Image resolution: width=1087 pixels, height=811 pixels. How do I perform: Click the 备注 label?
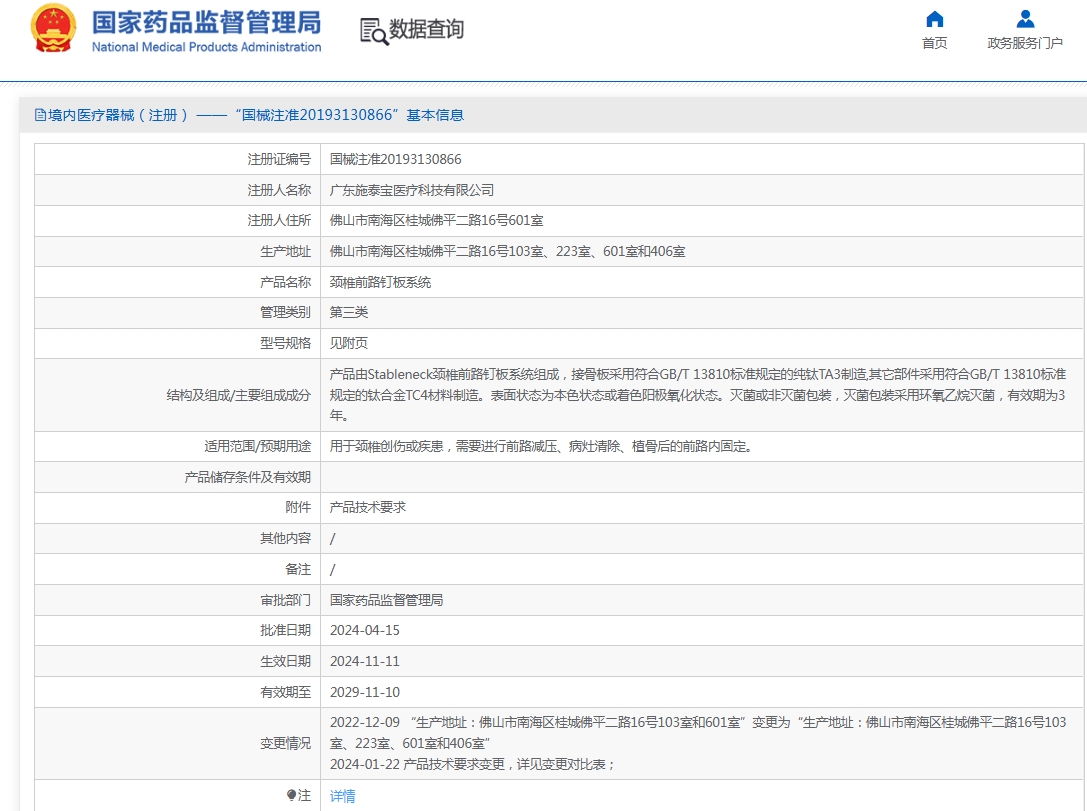click(298, 569)
